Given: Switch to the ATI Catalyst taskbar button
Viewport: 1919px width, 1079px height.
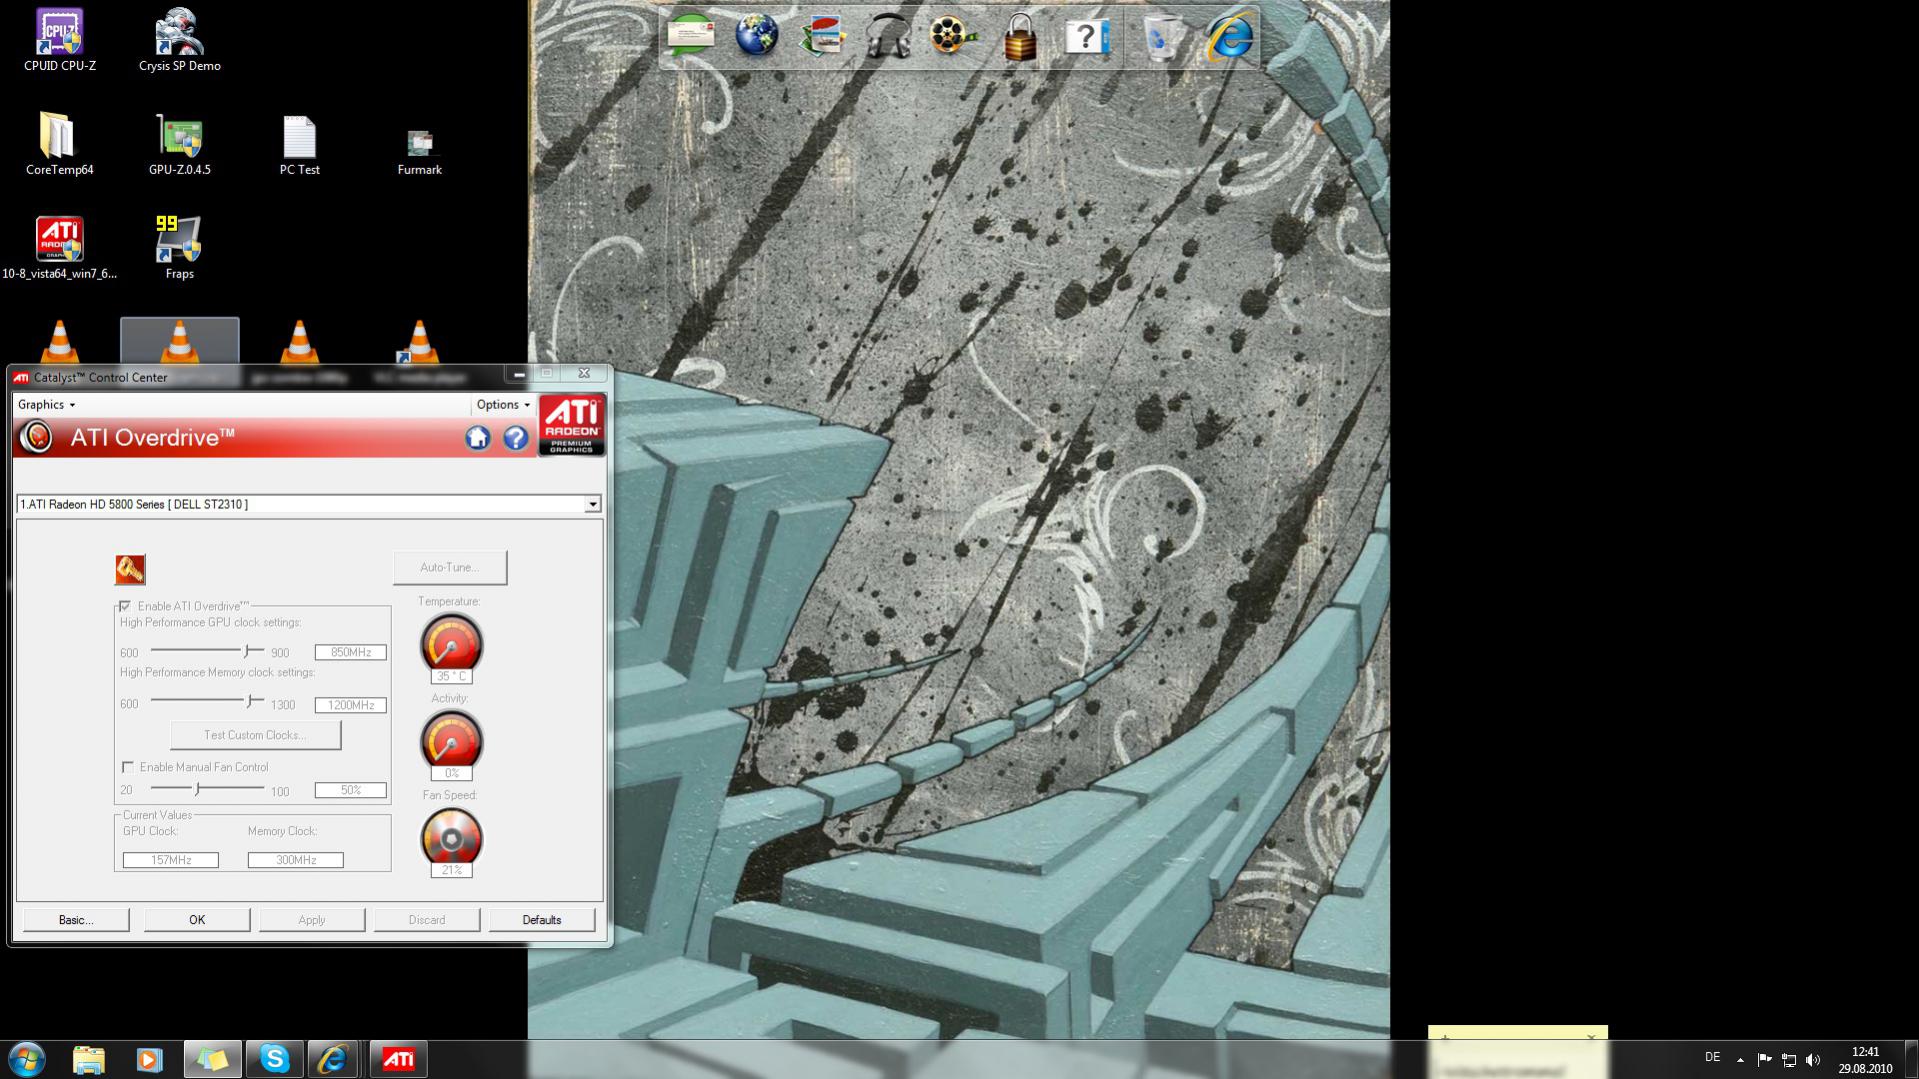Looking at the screenshot, I should [x=398, y=1059].
